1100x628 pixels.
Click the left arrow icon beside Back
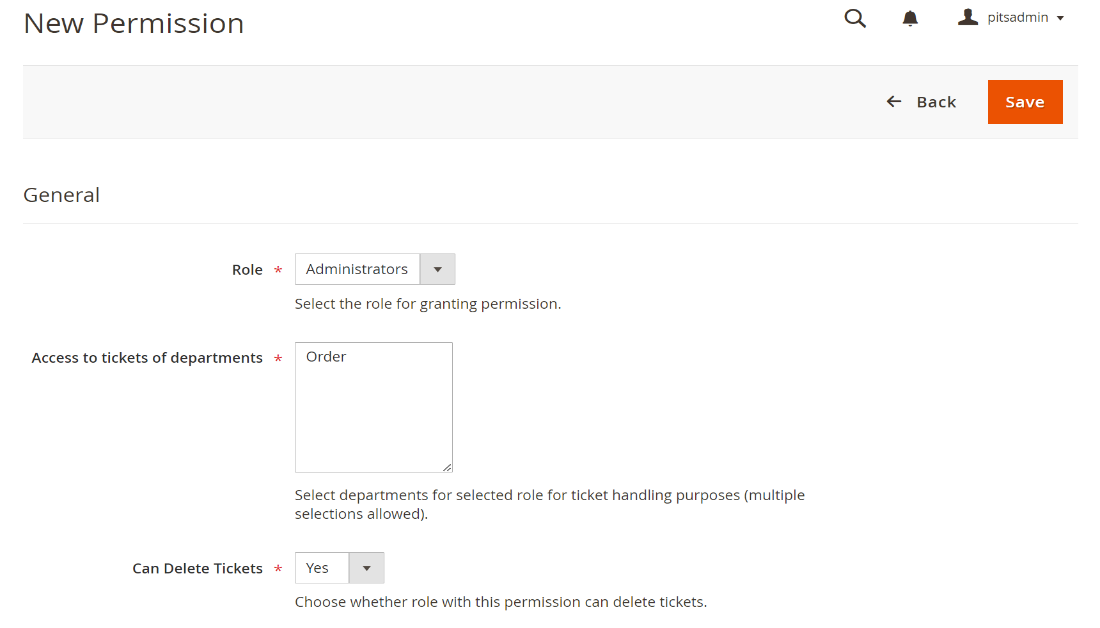[894, 102]
